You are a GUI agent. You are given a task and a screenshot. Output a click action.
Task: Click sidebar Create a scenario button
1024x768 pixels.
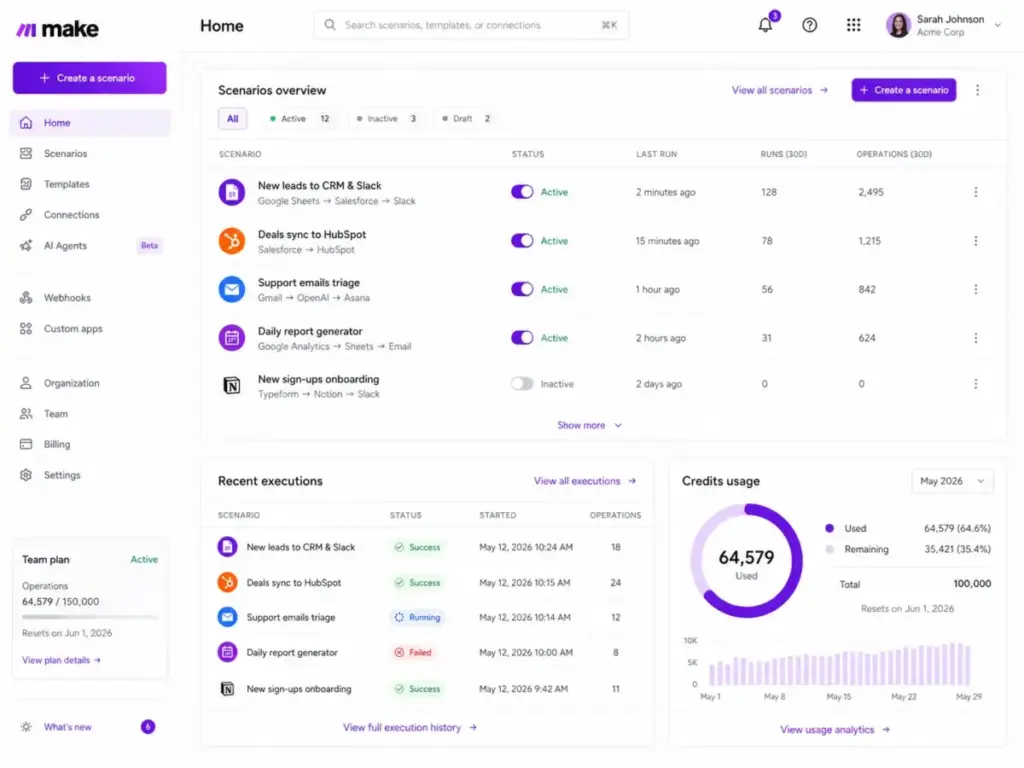click(x=89, y=78)
